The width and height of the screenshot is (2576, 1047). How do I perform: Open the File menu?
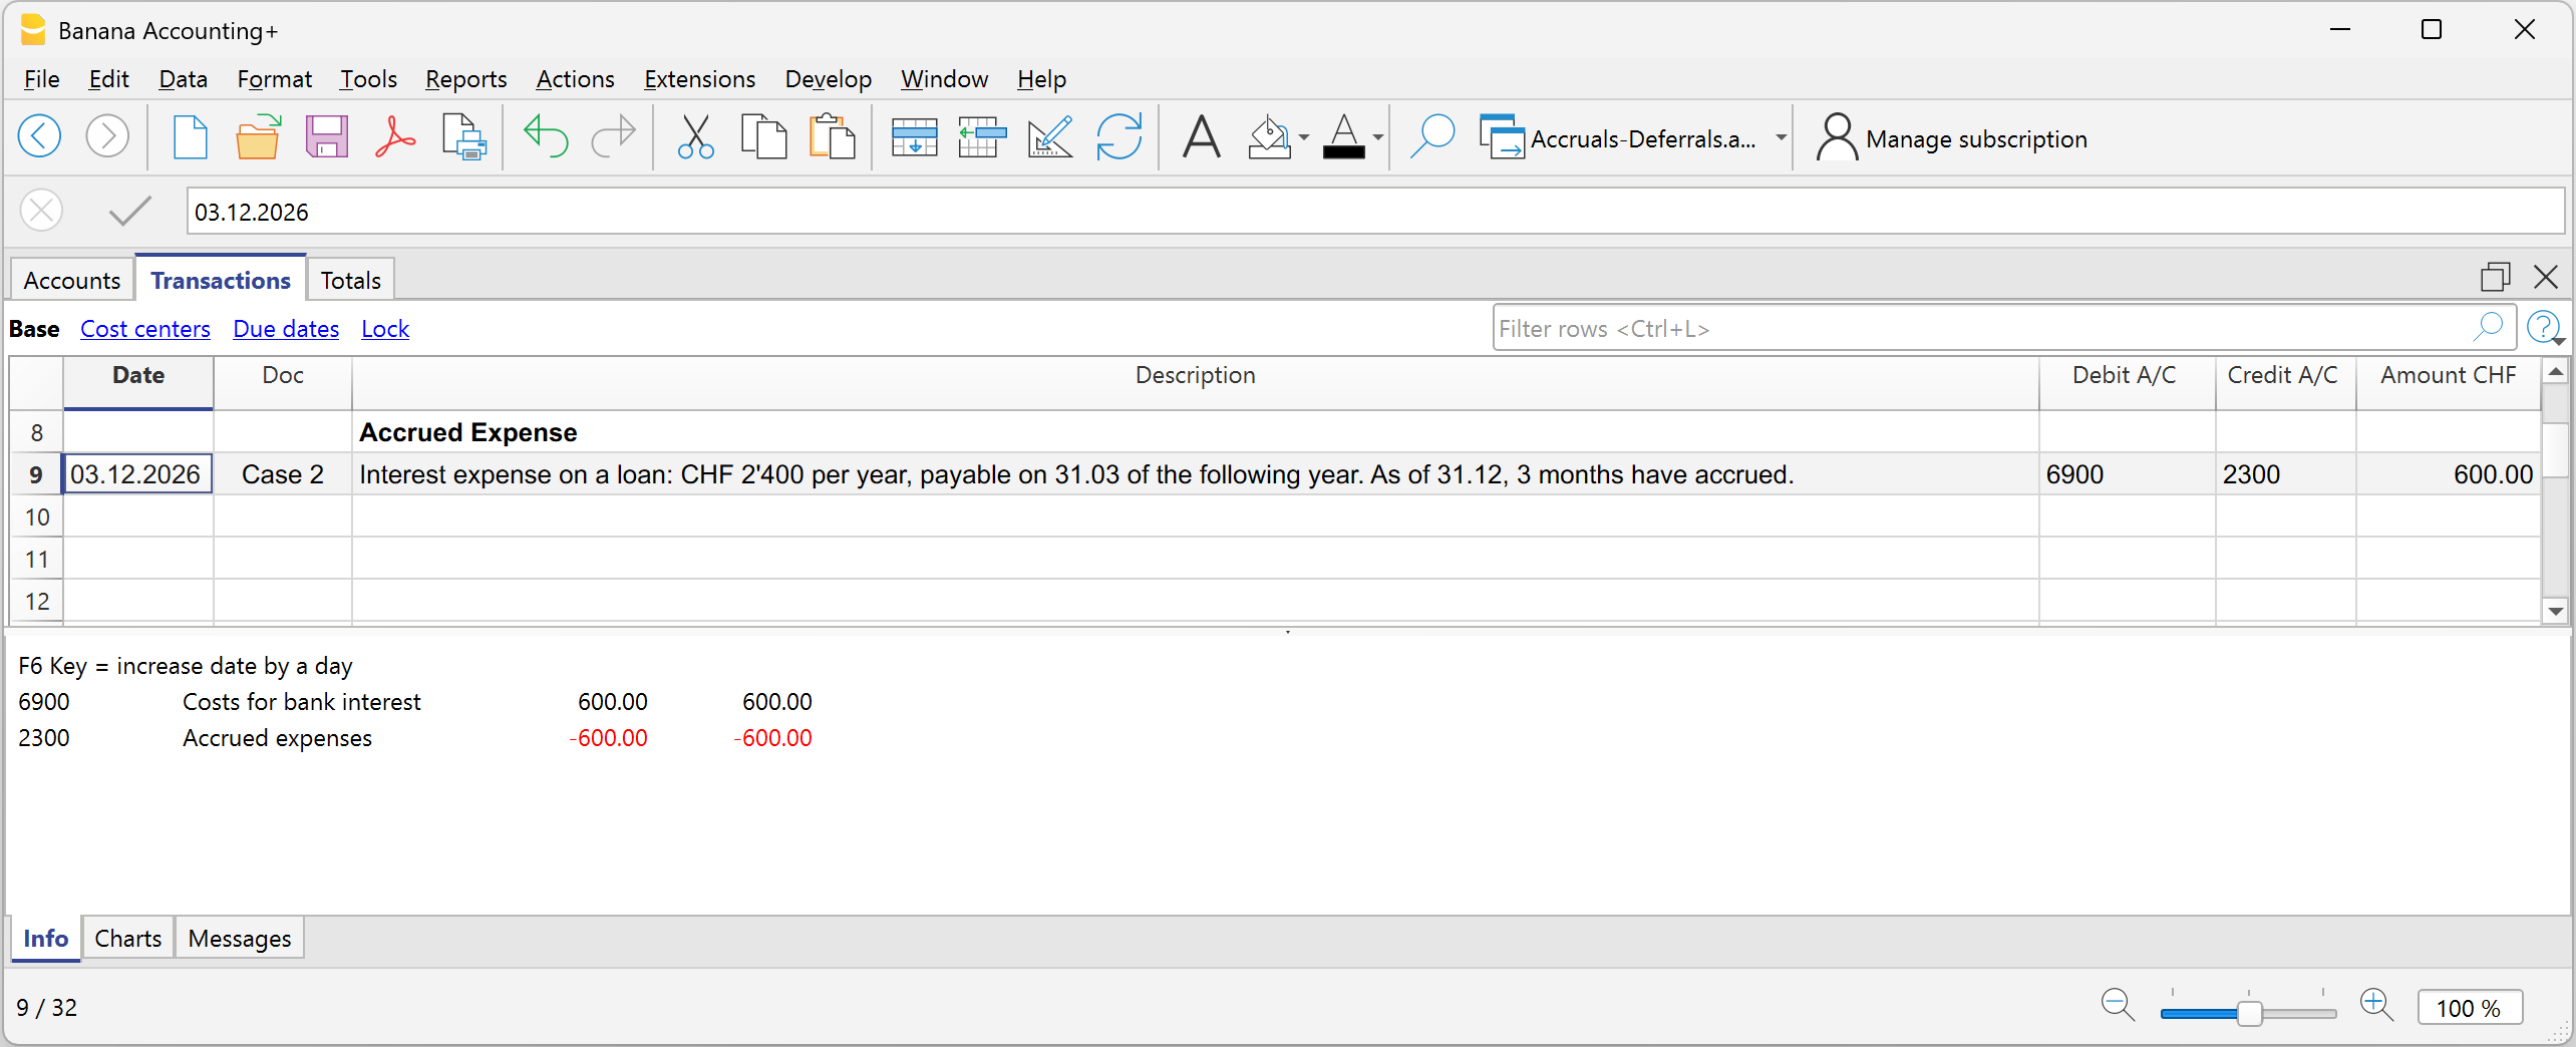[41, 79]
